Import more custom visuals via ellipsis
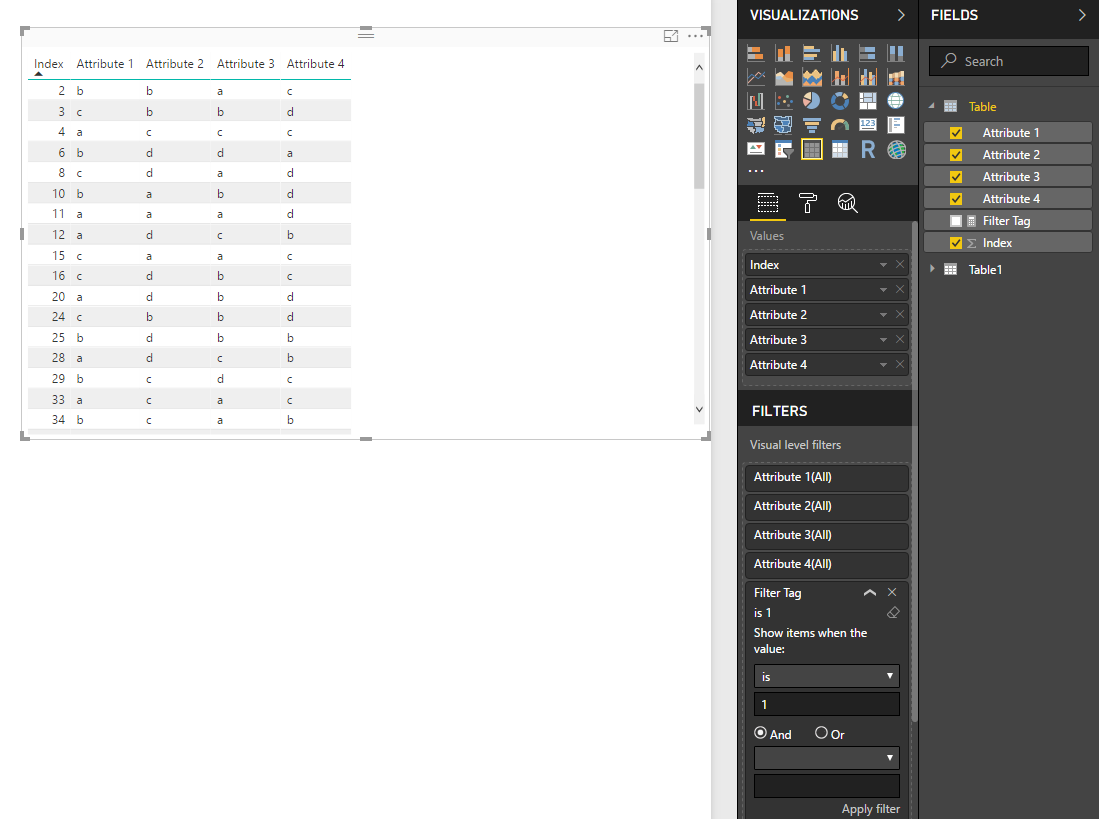Viewport: 1099px width, 819px height. [x=756, y=170]
